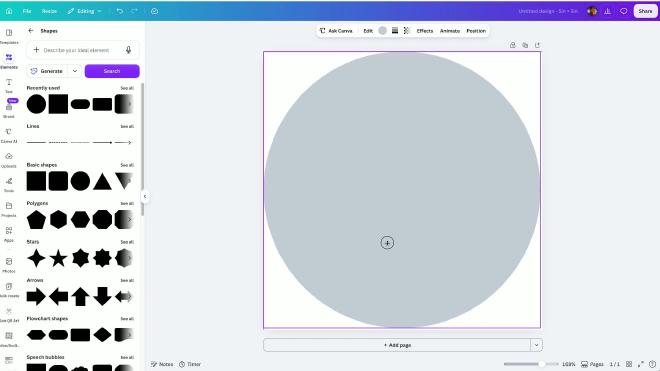Open Position in the toolbar
Screen dimensions: 660x371
(x=476, y=31)
